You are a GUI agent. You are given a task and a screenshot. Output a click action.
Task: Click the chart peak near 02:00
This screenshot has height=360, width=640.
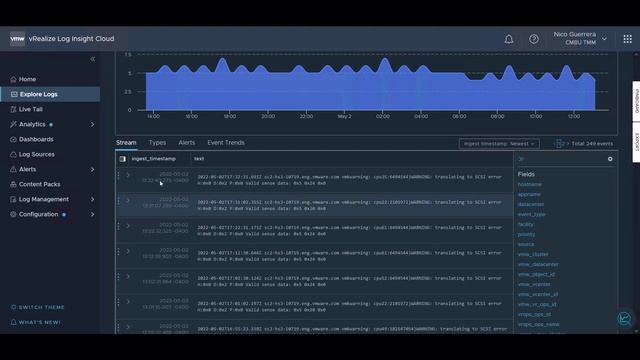(x=384, y=60)
